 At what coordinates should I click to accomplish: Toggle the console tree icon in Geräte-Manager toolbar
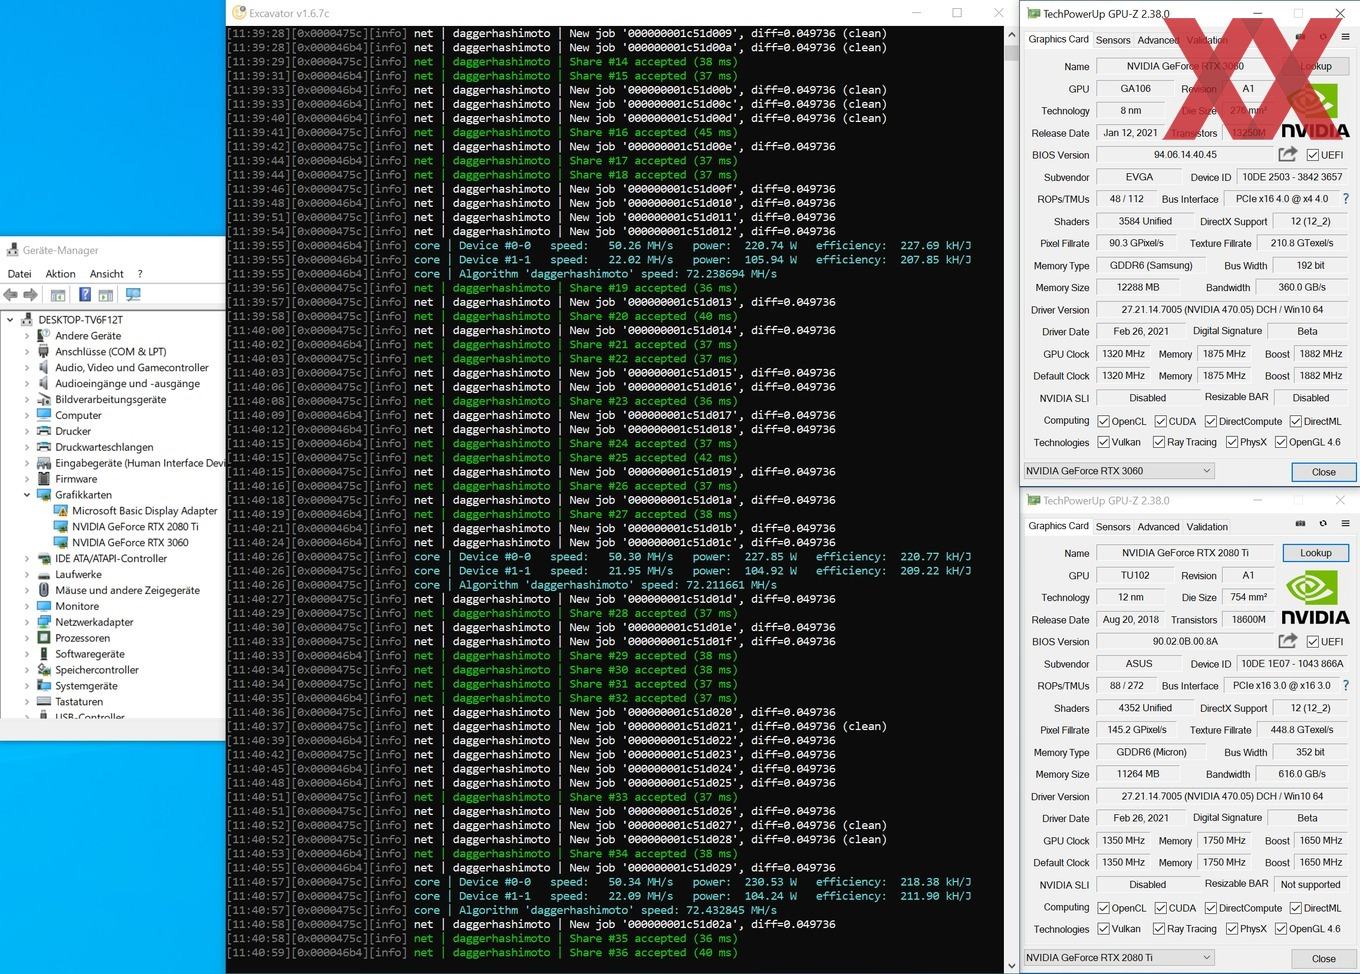pos(58,295)
